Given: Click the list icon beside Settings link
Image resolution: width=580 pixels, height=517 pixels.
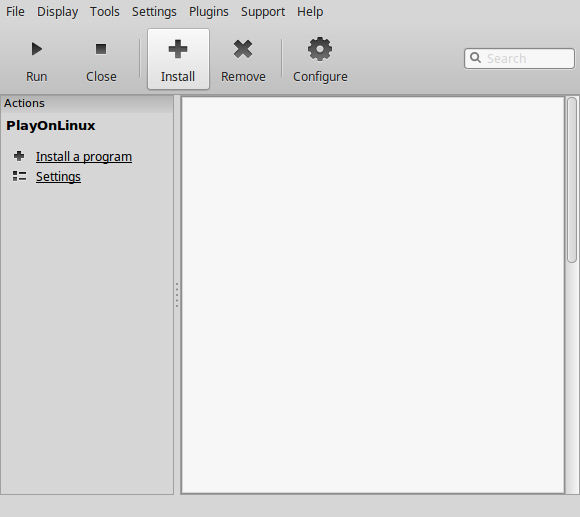Looking at the screenshot, I should (19, 176).
